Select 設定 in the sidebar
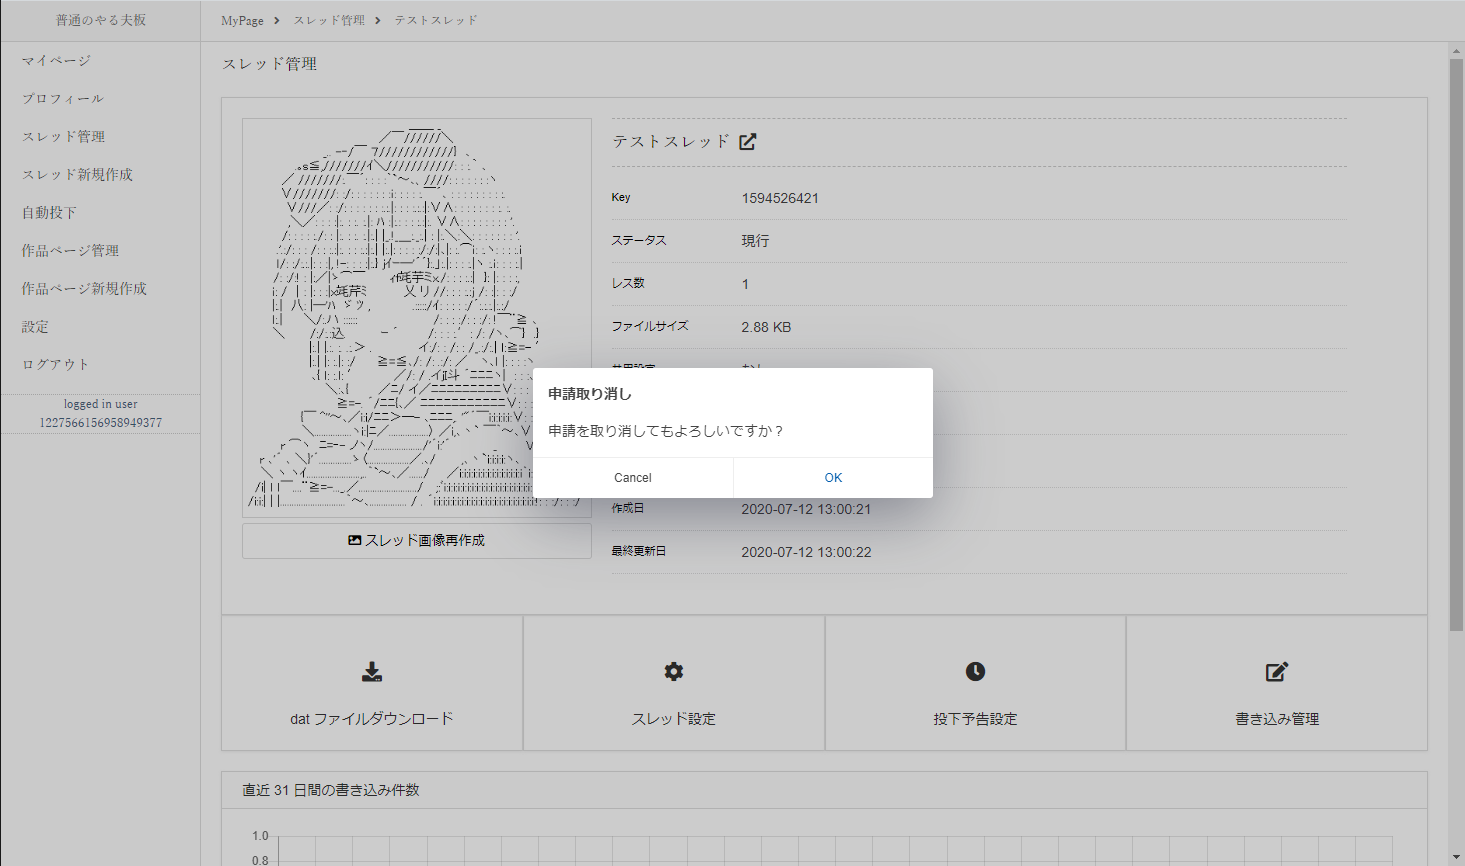The width and height of the screenshot is (1465, 866). point(33,326)
